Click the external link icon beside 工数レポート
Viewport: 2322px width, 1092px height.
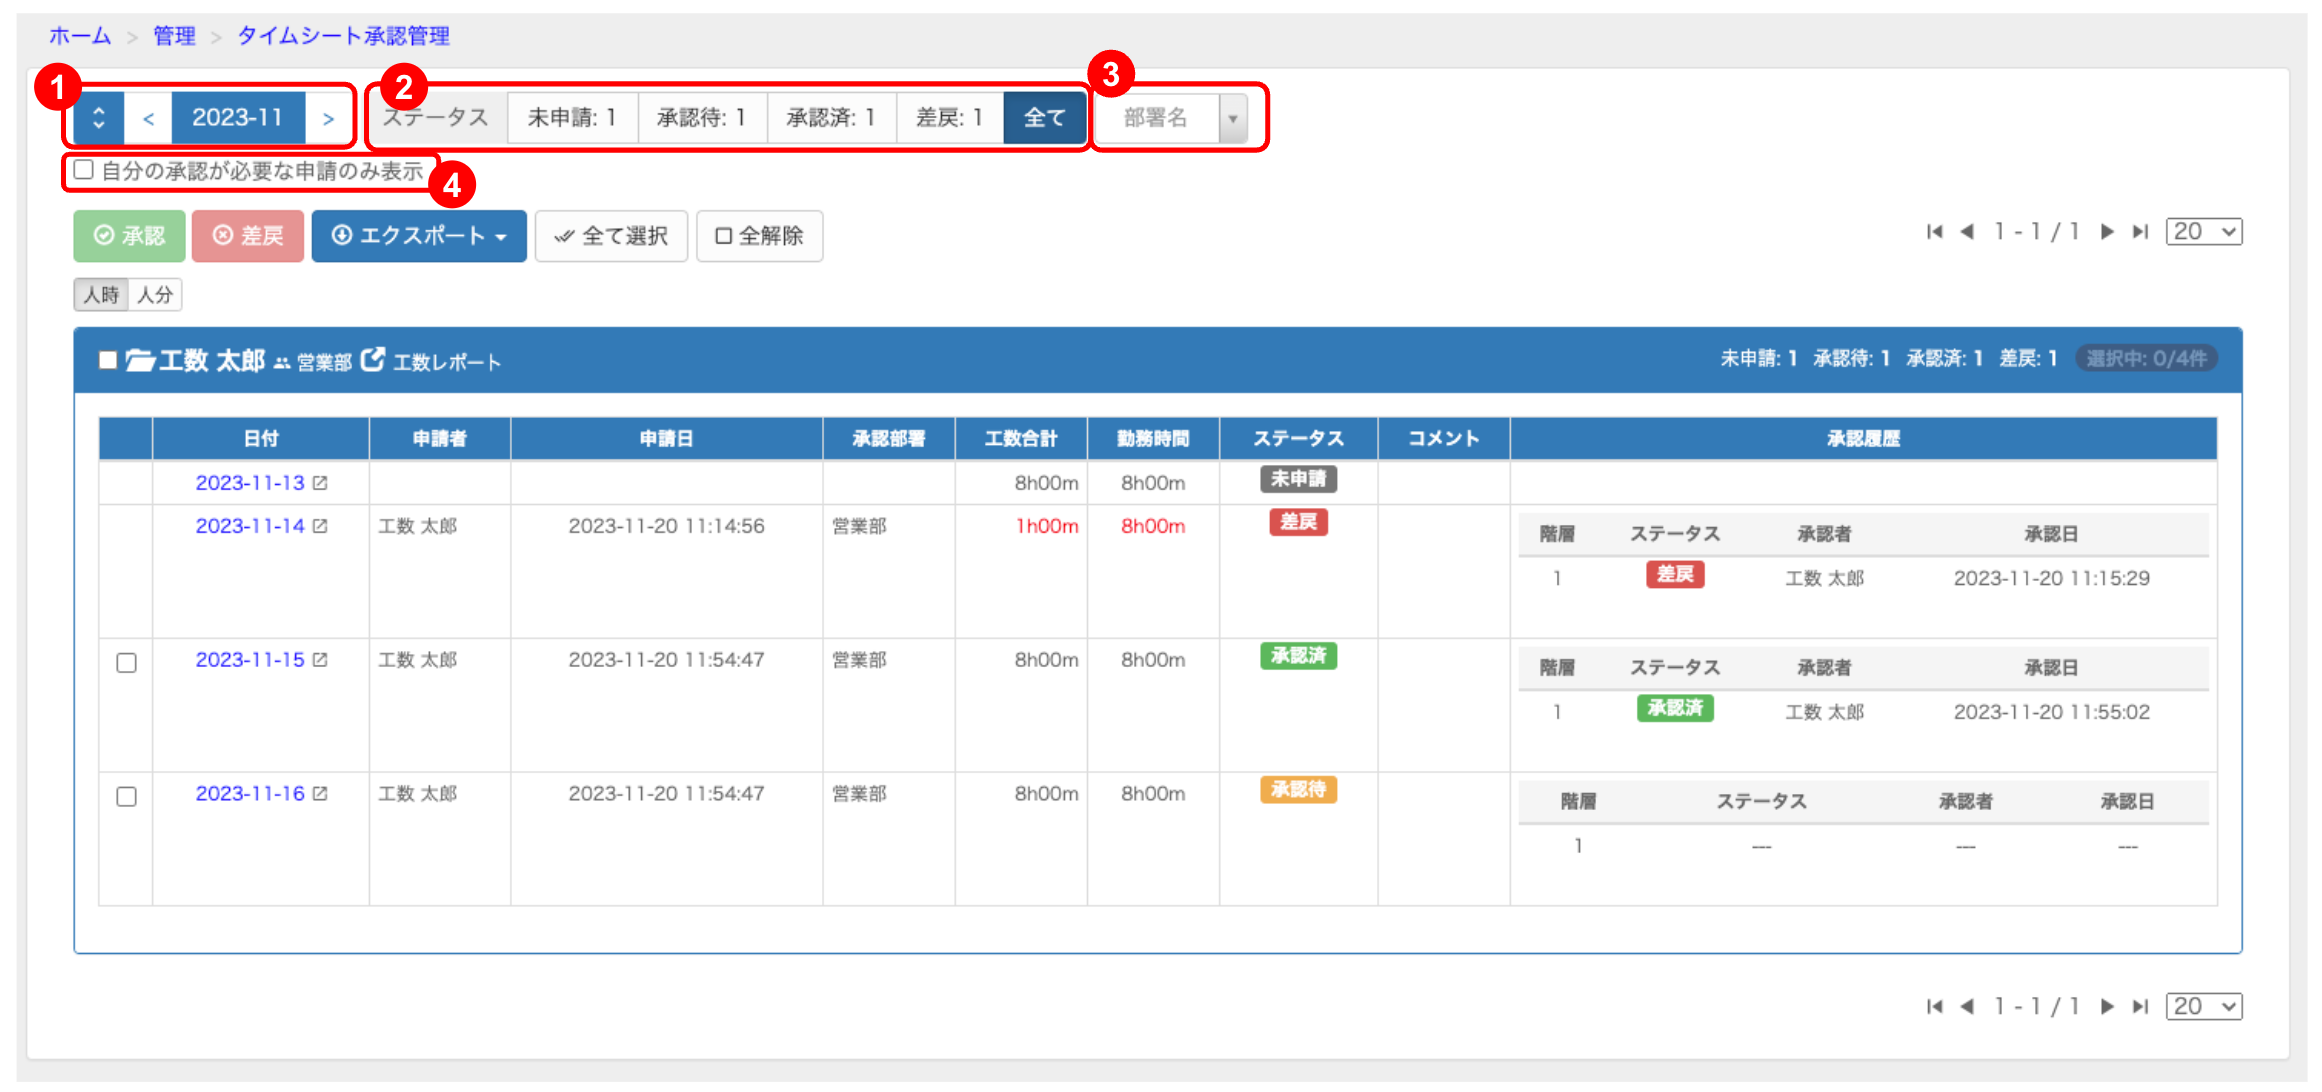click(x=373, y=359)
